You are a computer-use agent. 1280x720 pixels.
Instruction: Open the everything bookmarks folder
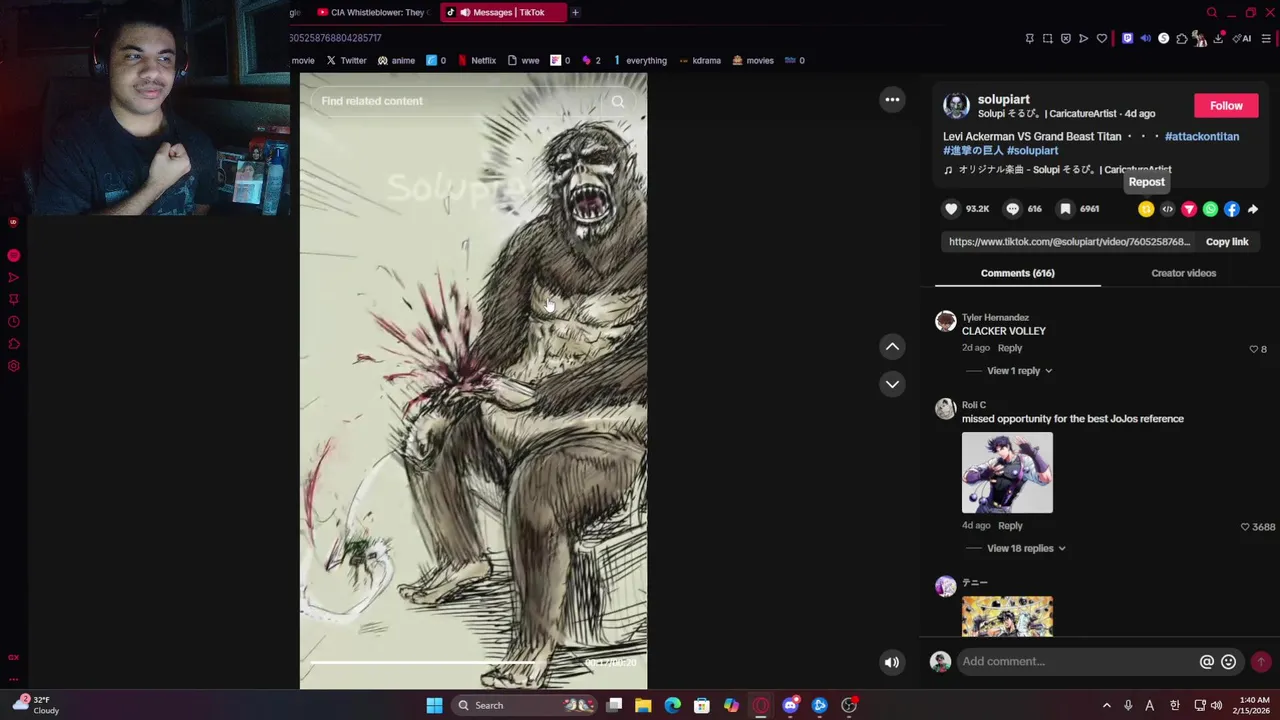click(640, 61)
